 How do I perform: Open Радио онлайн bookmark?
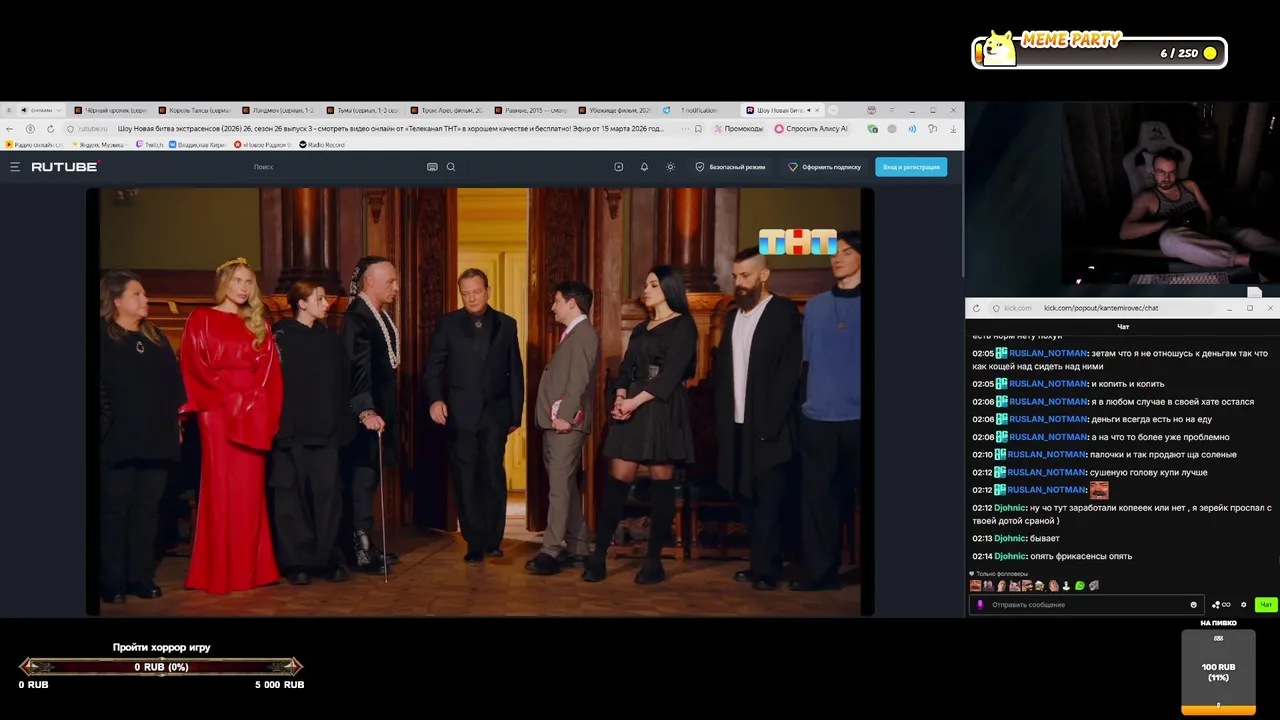pyautogui.click(x=34, y=145)
